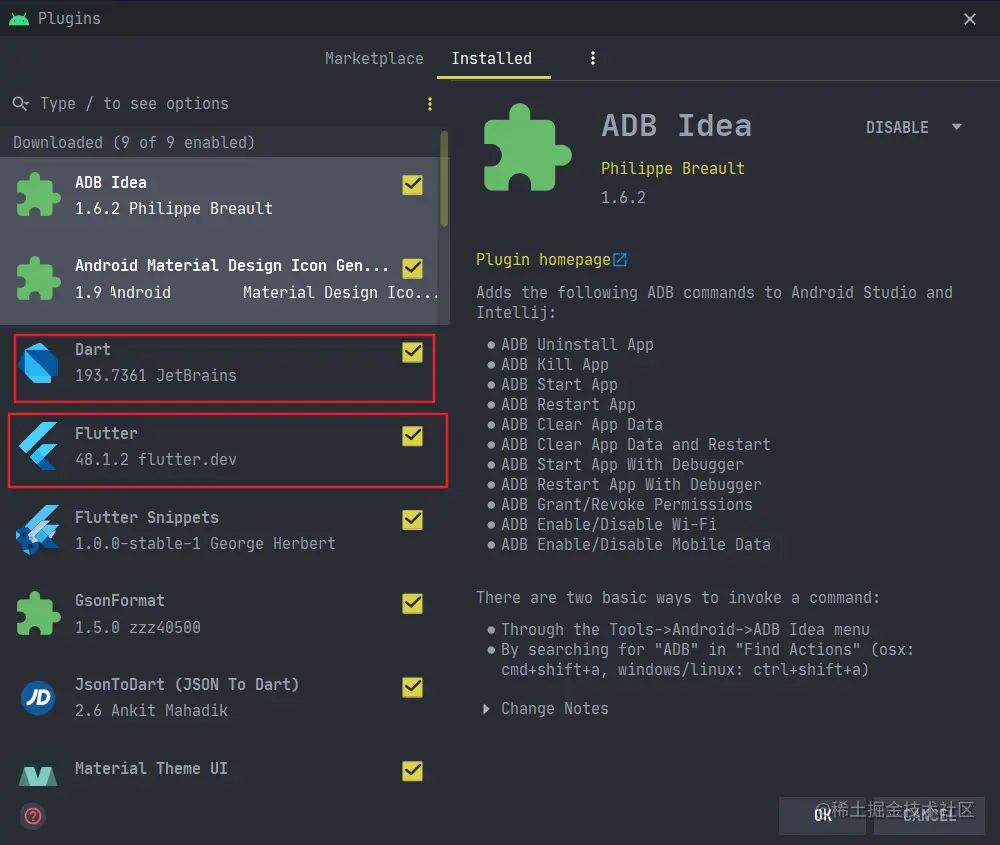This screenshot has height=845, width=1000.
Task: Switch to the Marketplace tab
Action: click(x=374, y=58)
